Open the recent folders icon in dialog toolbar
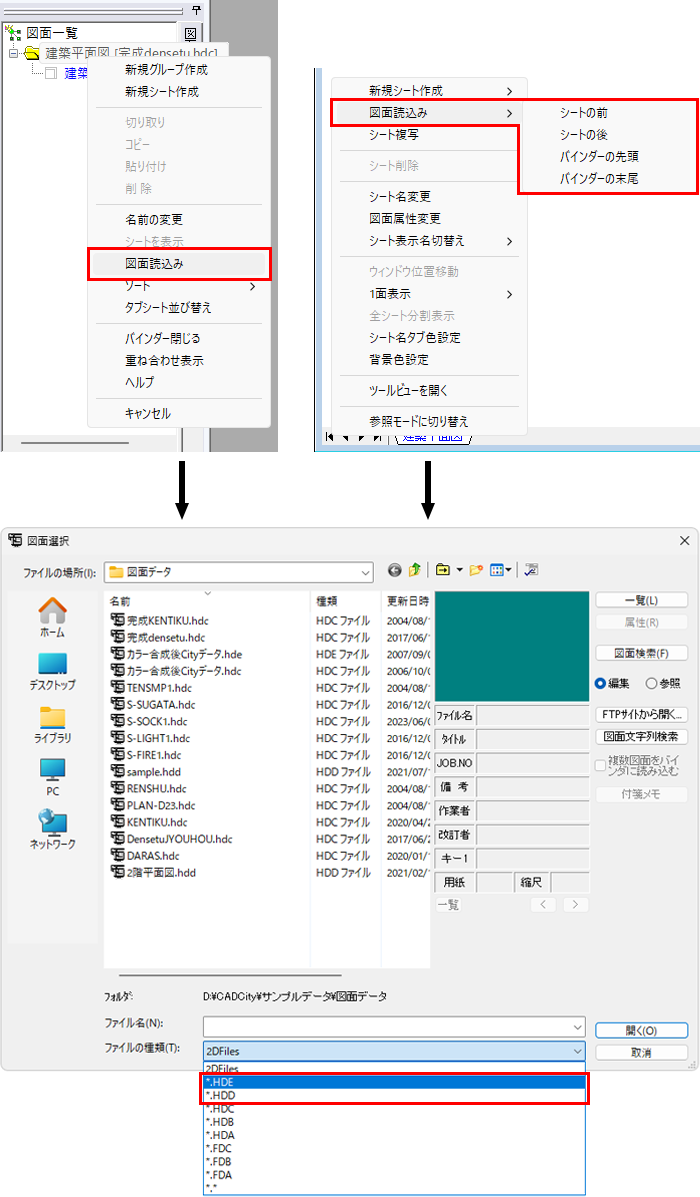The height and width of the screenshot is (1197, 700). pyautogui.click(x=443, y=570)
